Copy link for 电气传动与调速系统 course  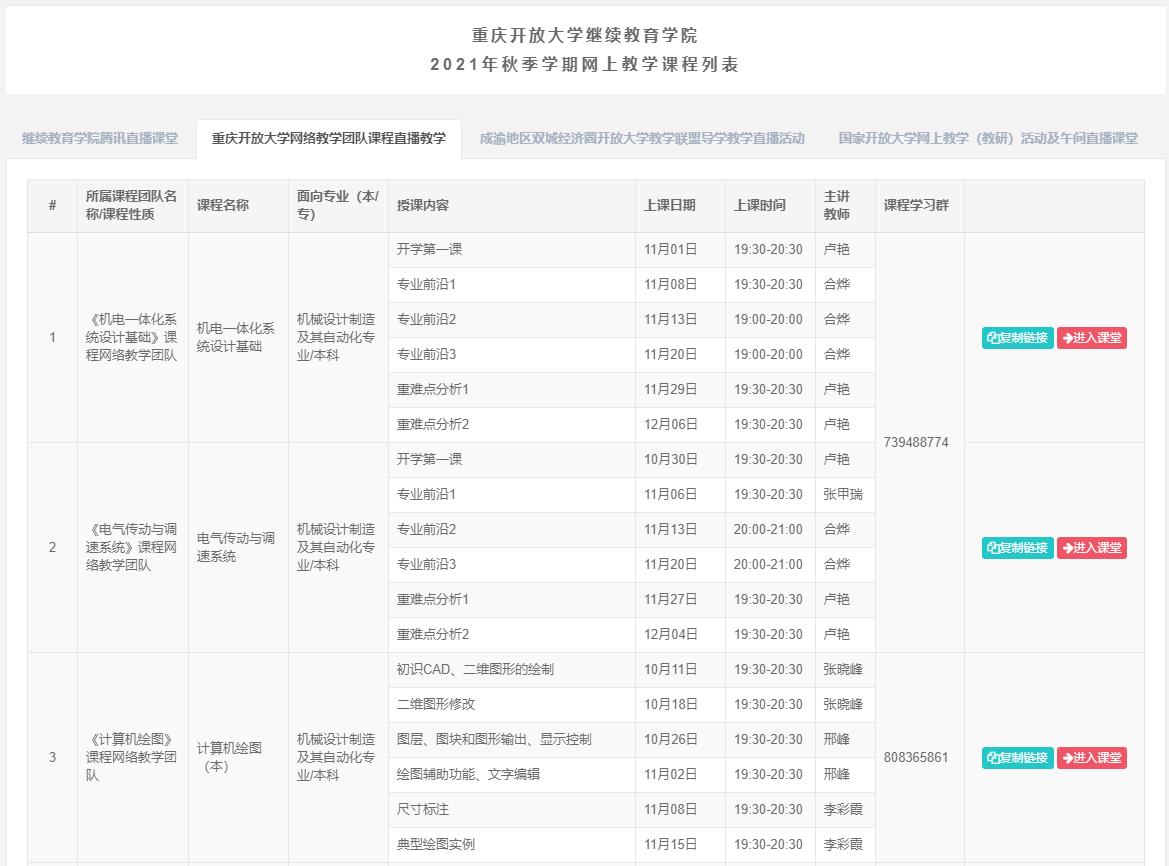click(1017, 548)
